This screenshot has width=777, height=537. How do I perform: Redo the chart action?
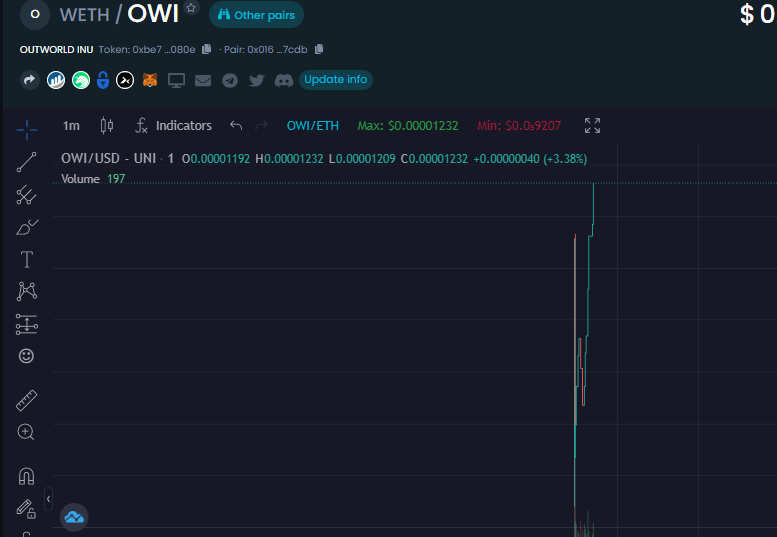click(261, 126)
